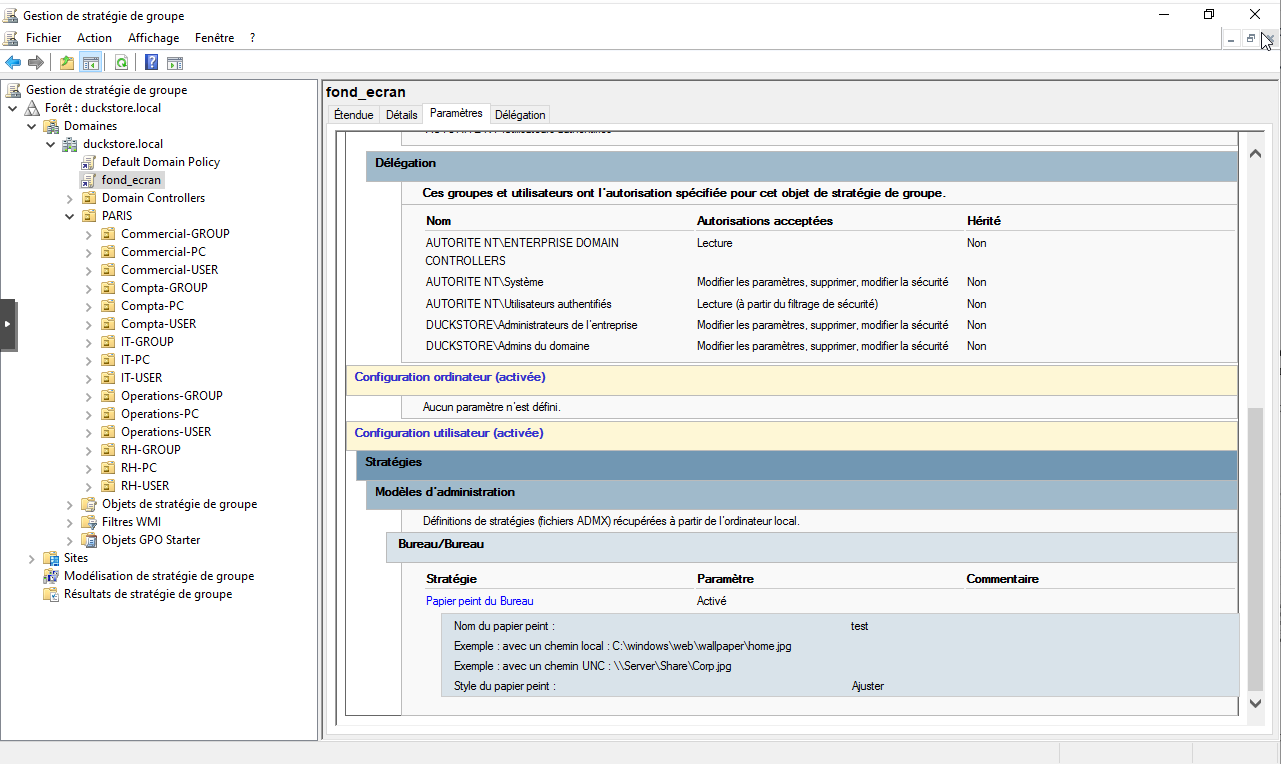
Task: Click the Default Domain Policy GPO icon
Action: [89, 162]
